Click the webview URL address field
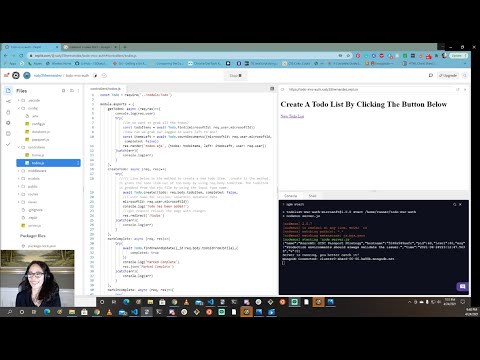Viewport: 480px width, 360px height. (x=370, y=89)
